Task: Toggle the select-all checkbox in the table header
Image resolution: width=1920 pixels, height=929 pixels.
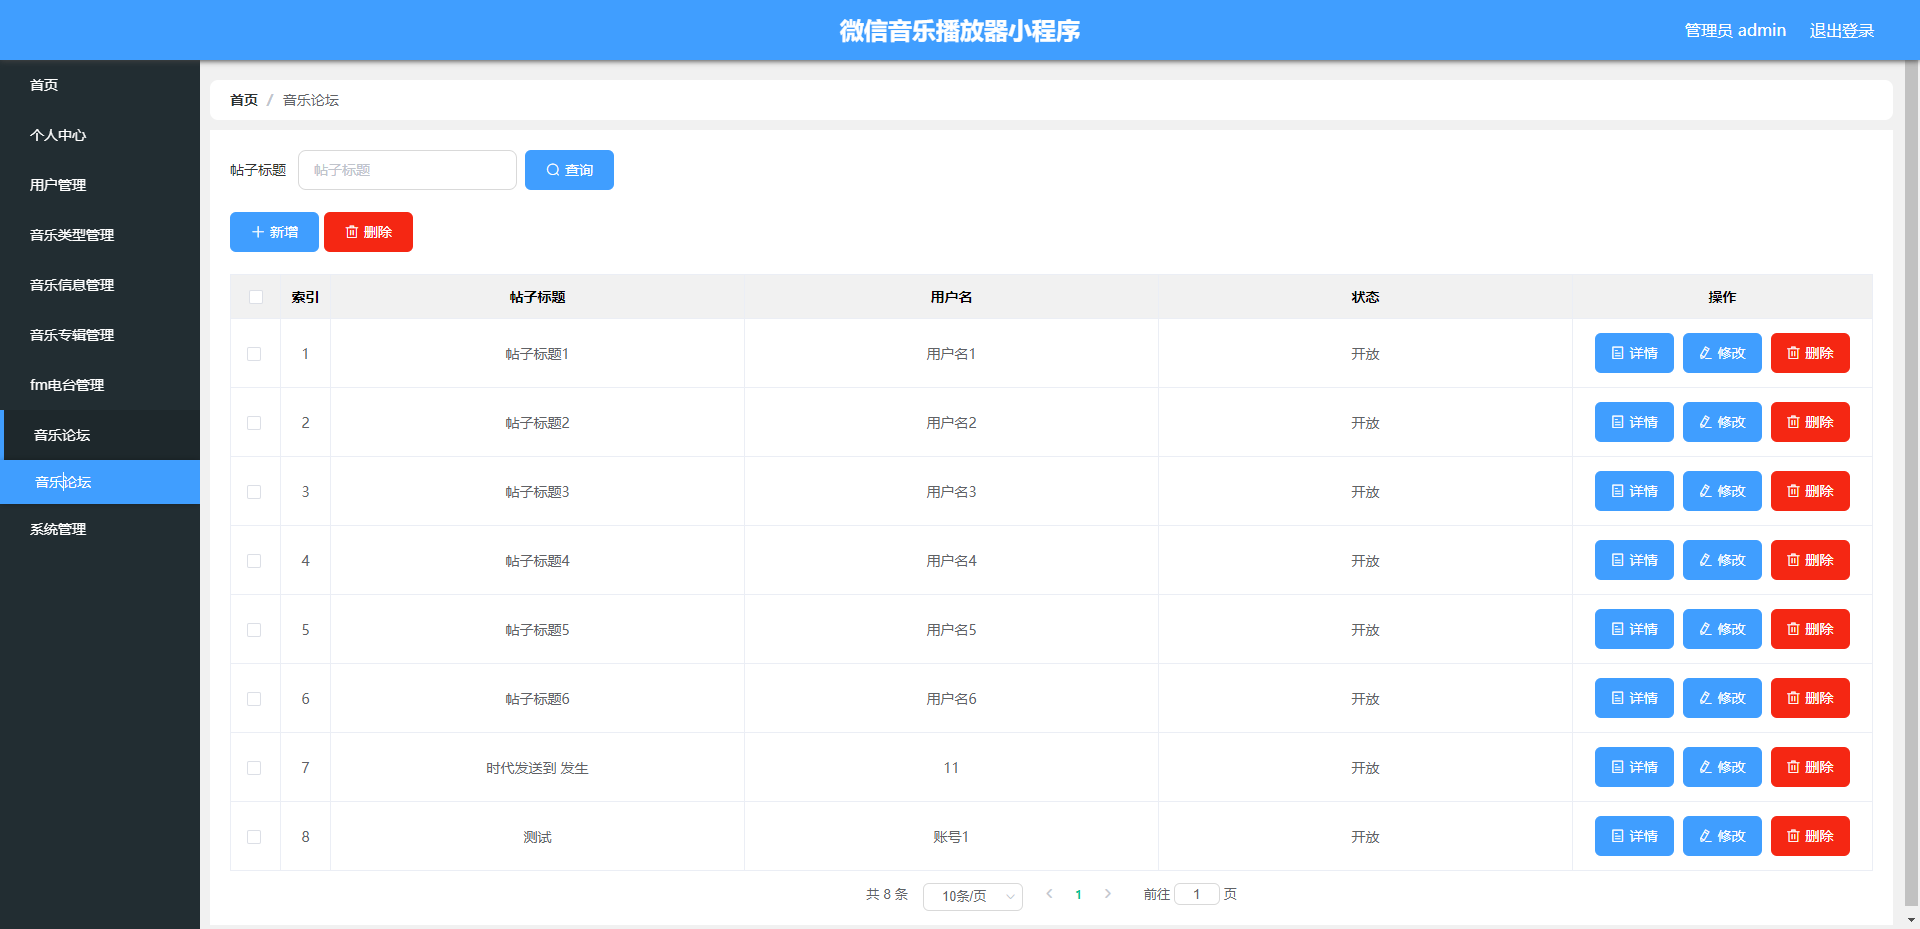Action: pyautogui.click(x=255, y=297)
